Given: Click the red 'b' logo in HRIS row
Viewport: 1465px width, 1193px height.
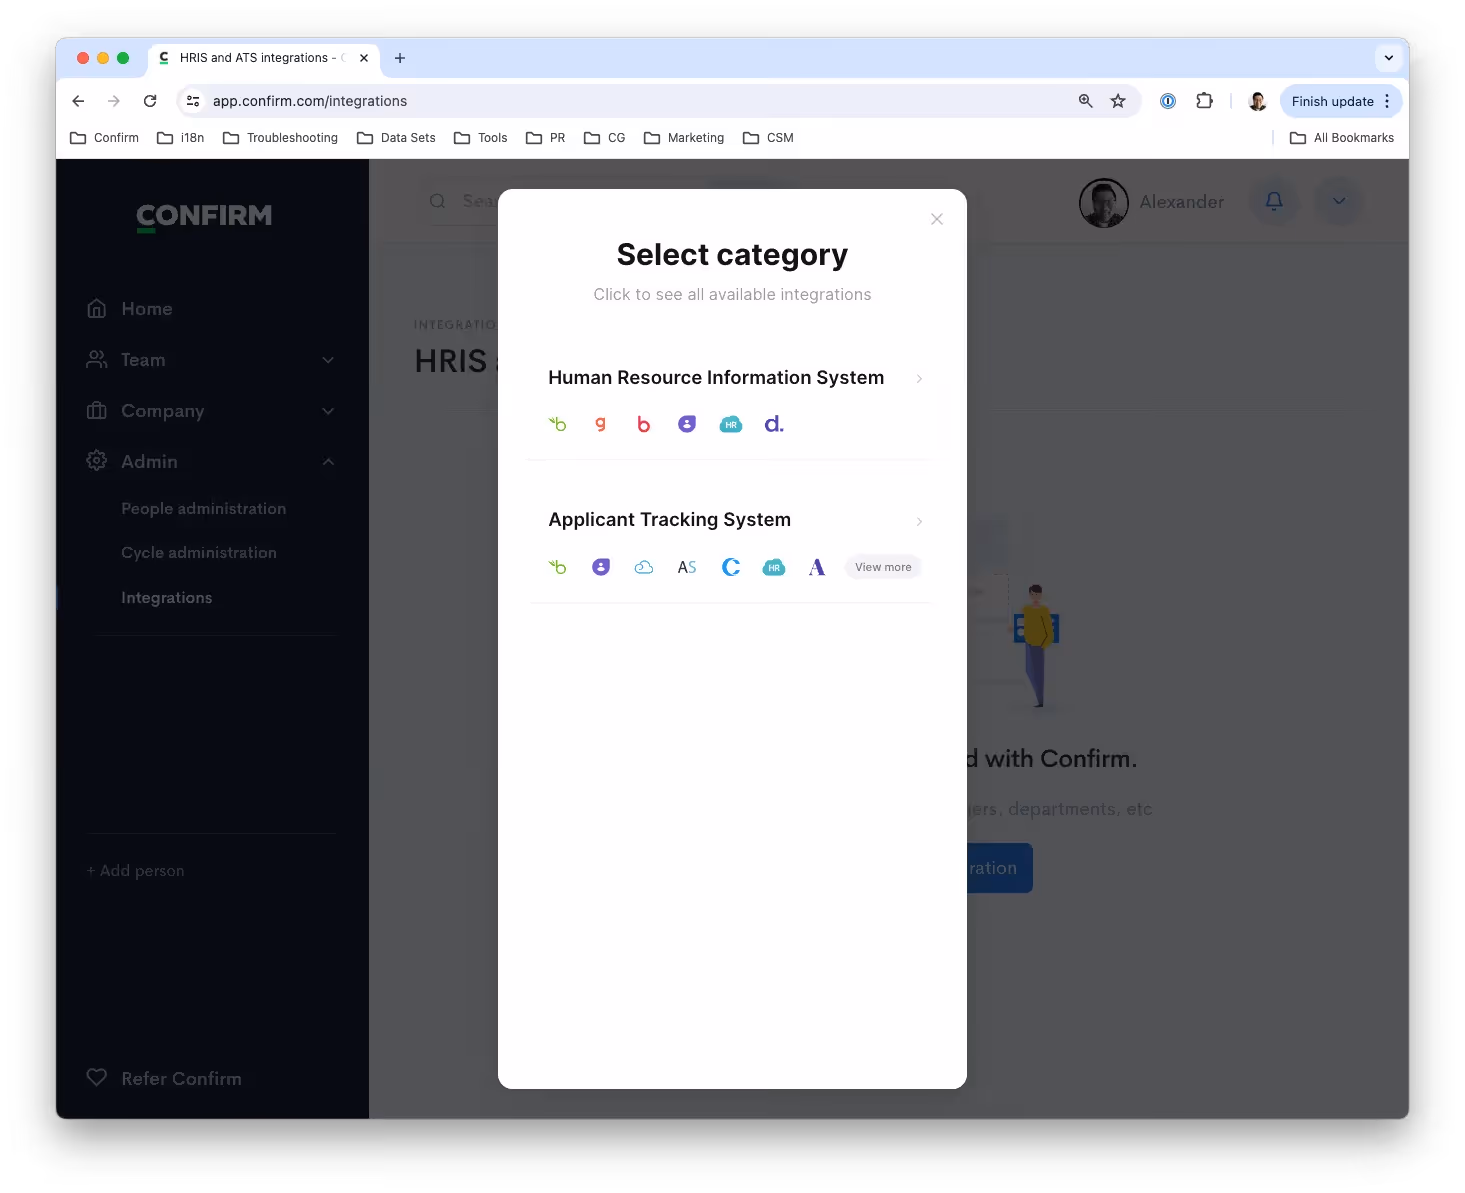Looking at the screenshot, I should (643, 424).
